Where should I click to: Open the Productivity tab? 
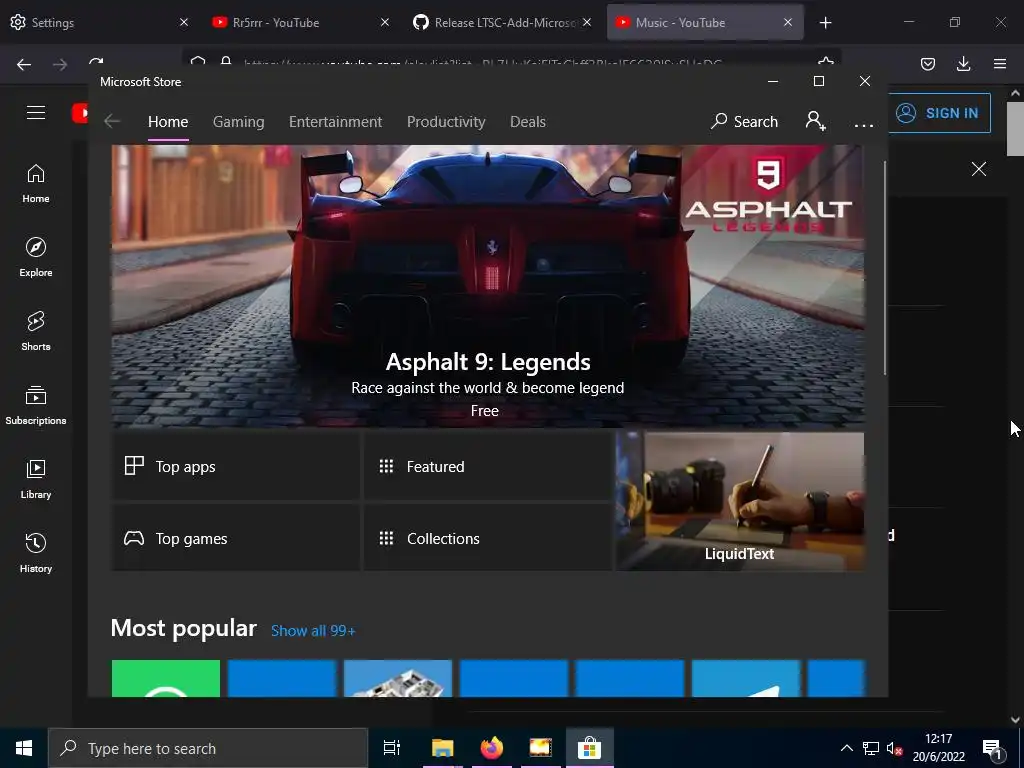click(446, 122)
